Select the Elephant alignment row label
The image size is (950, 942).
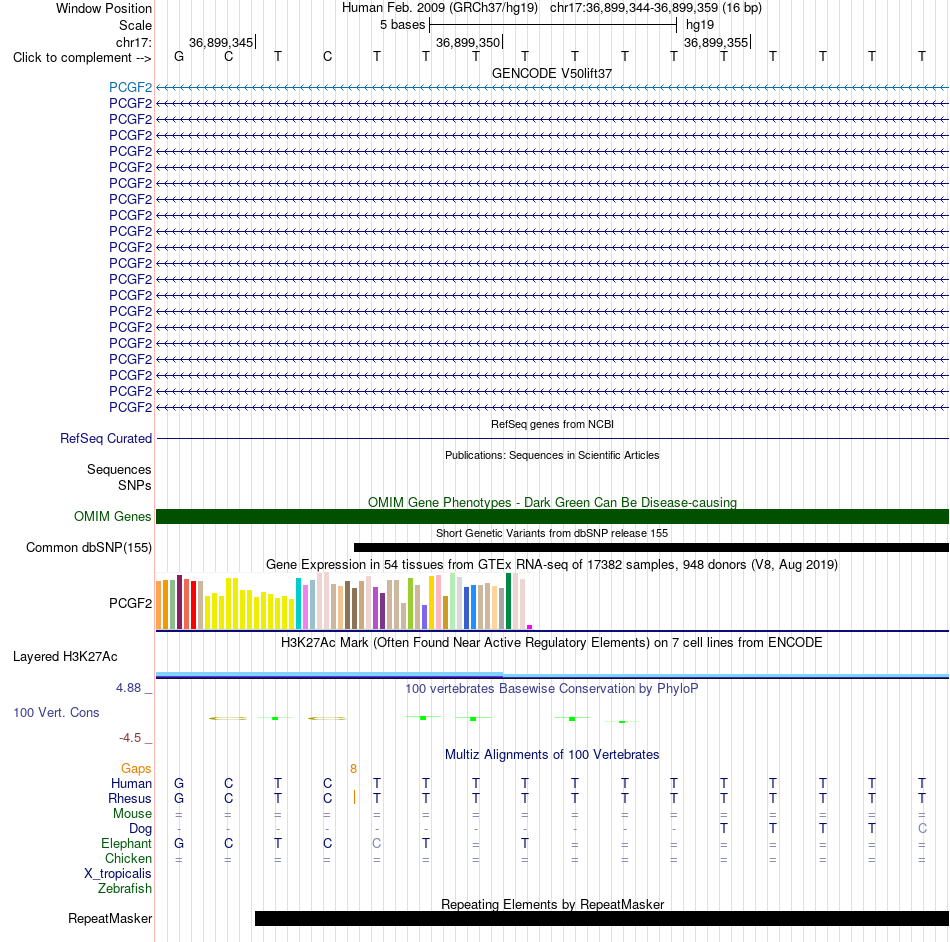tap(126, 844)
